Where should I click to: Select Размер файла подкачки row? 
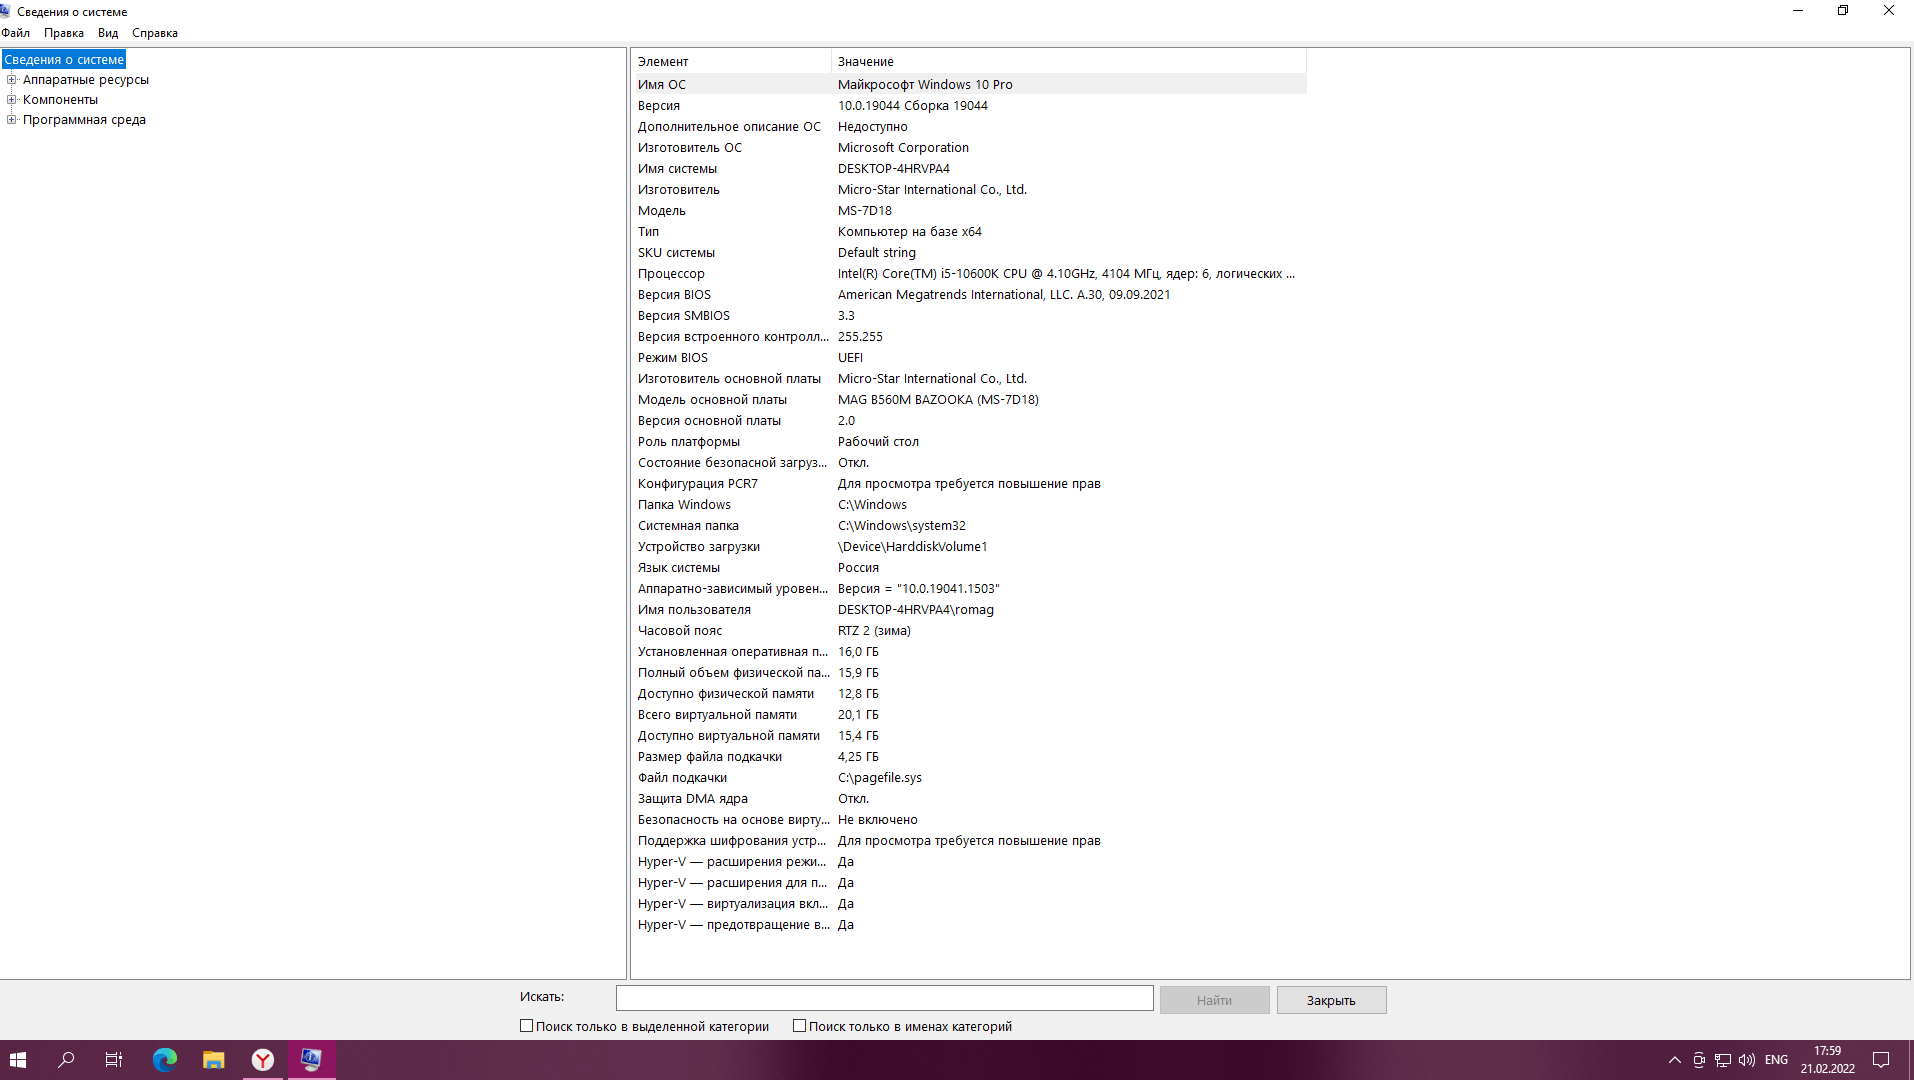(x=970, y=757)
